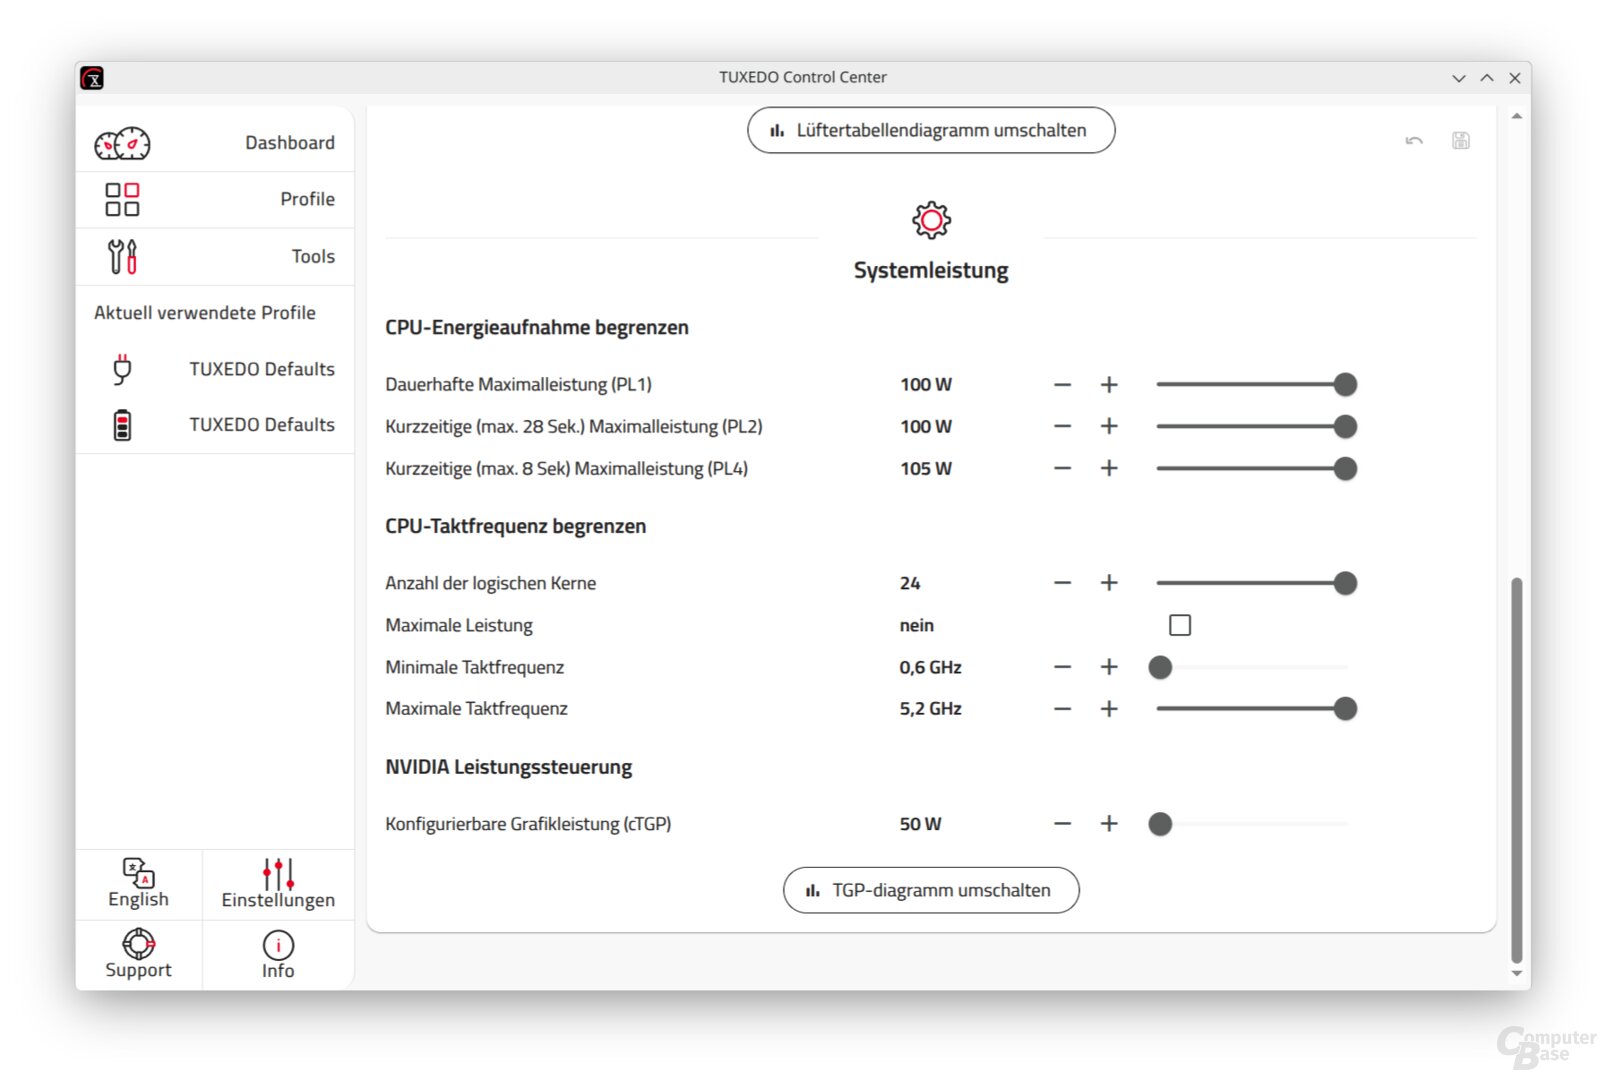Enable the Maximale Leistung checkbox
The image size is (1607, 1080).
click(1180, 625)
